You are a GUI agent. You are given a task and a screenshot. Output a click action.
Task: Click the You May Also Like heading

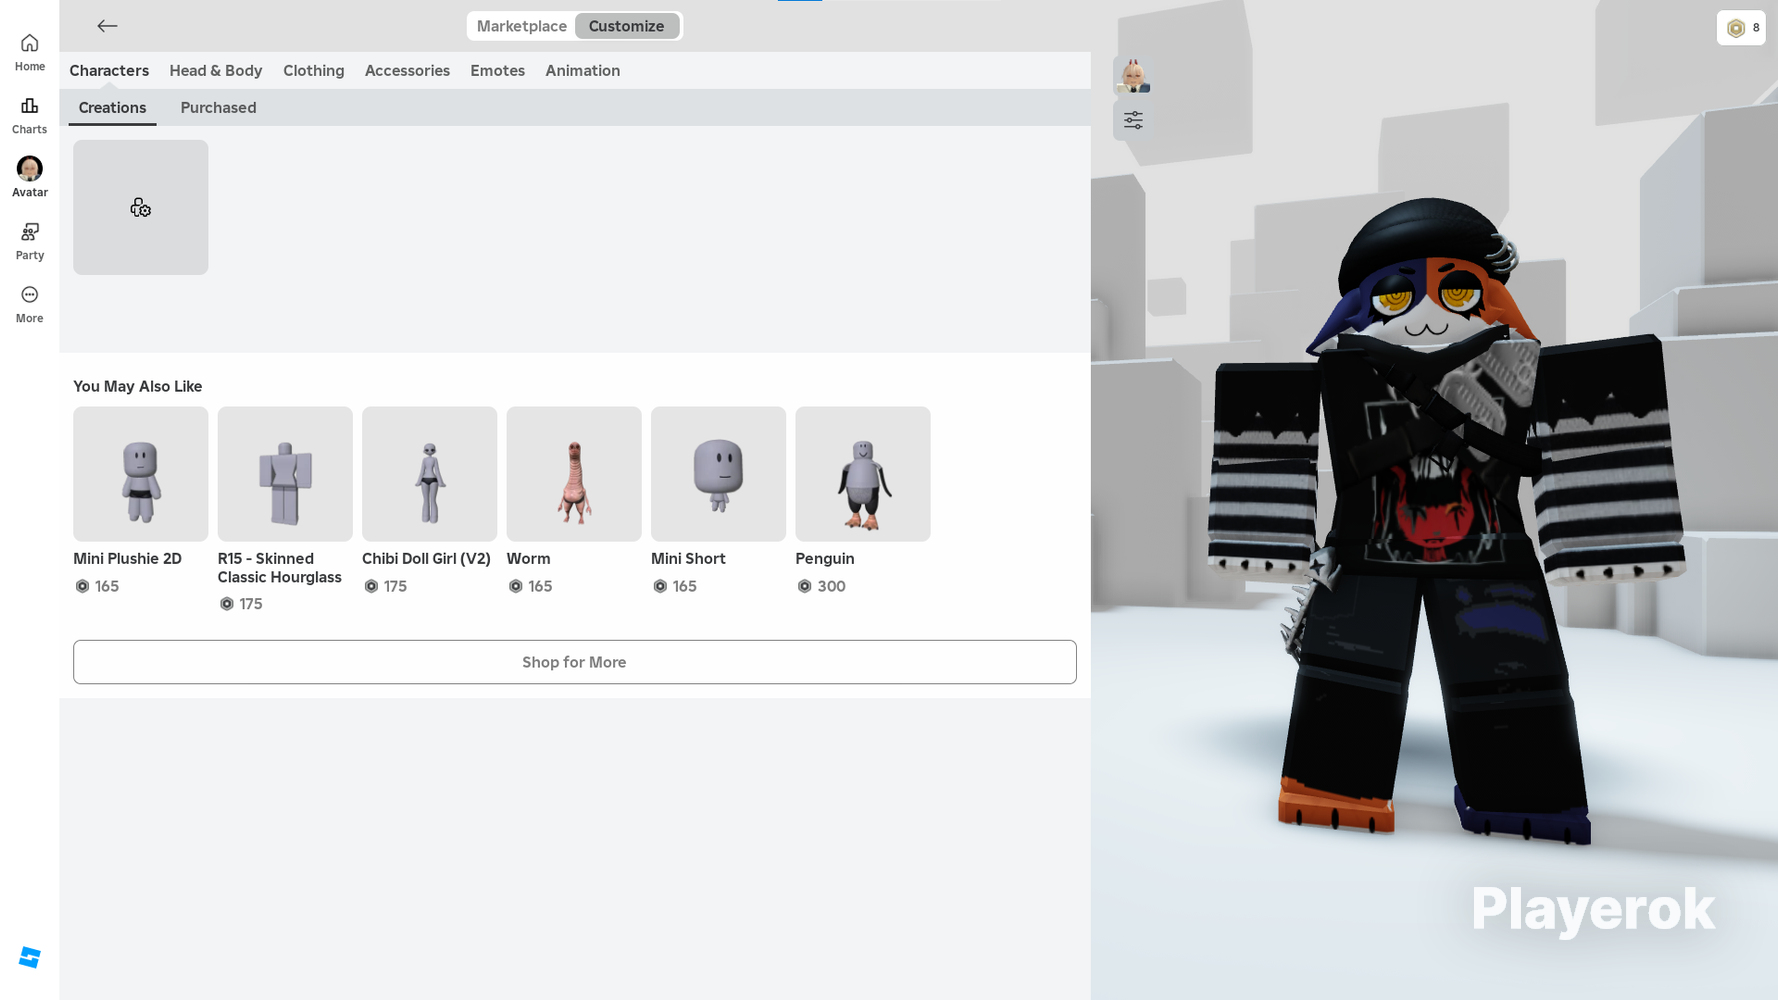[x=138, y=387]
